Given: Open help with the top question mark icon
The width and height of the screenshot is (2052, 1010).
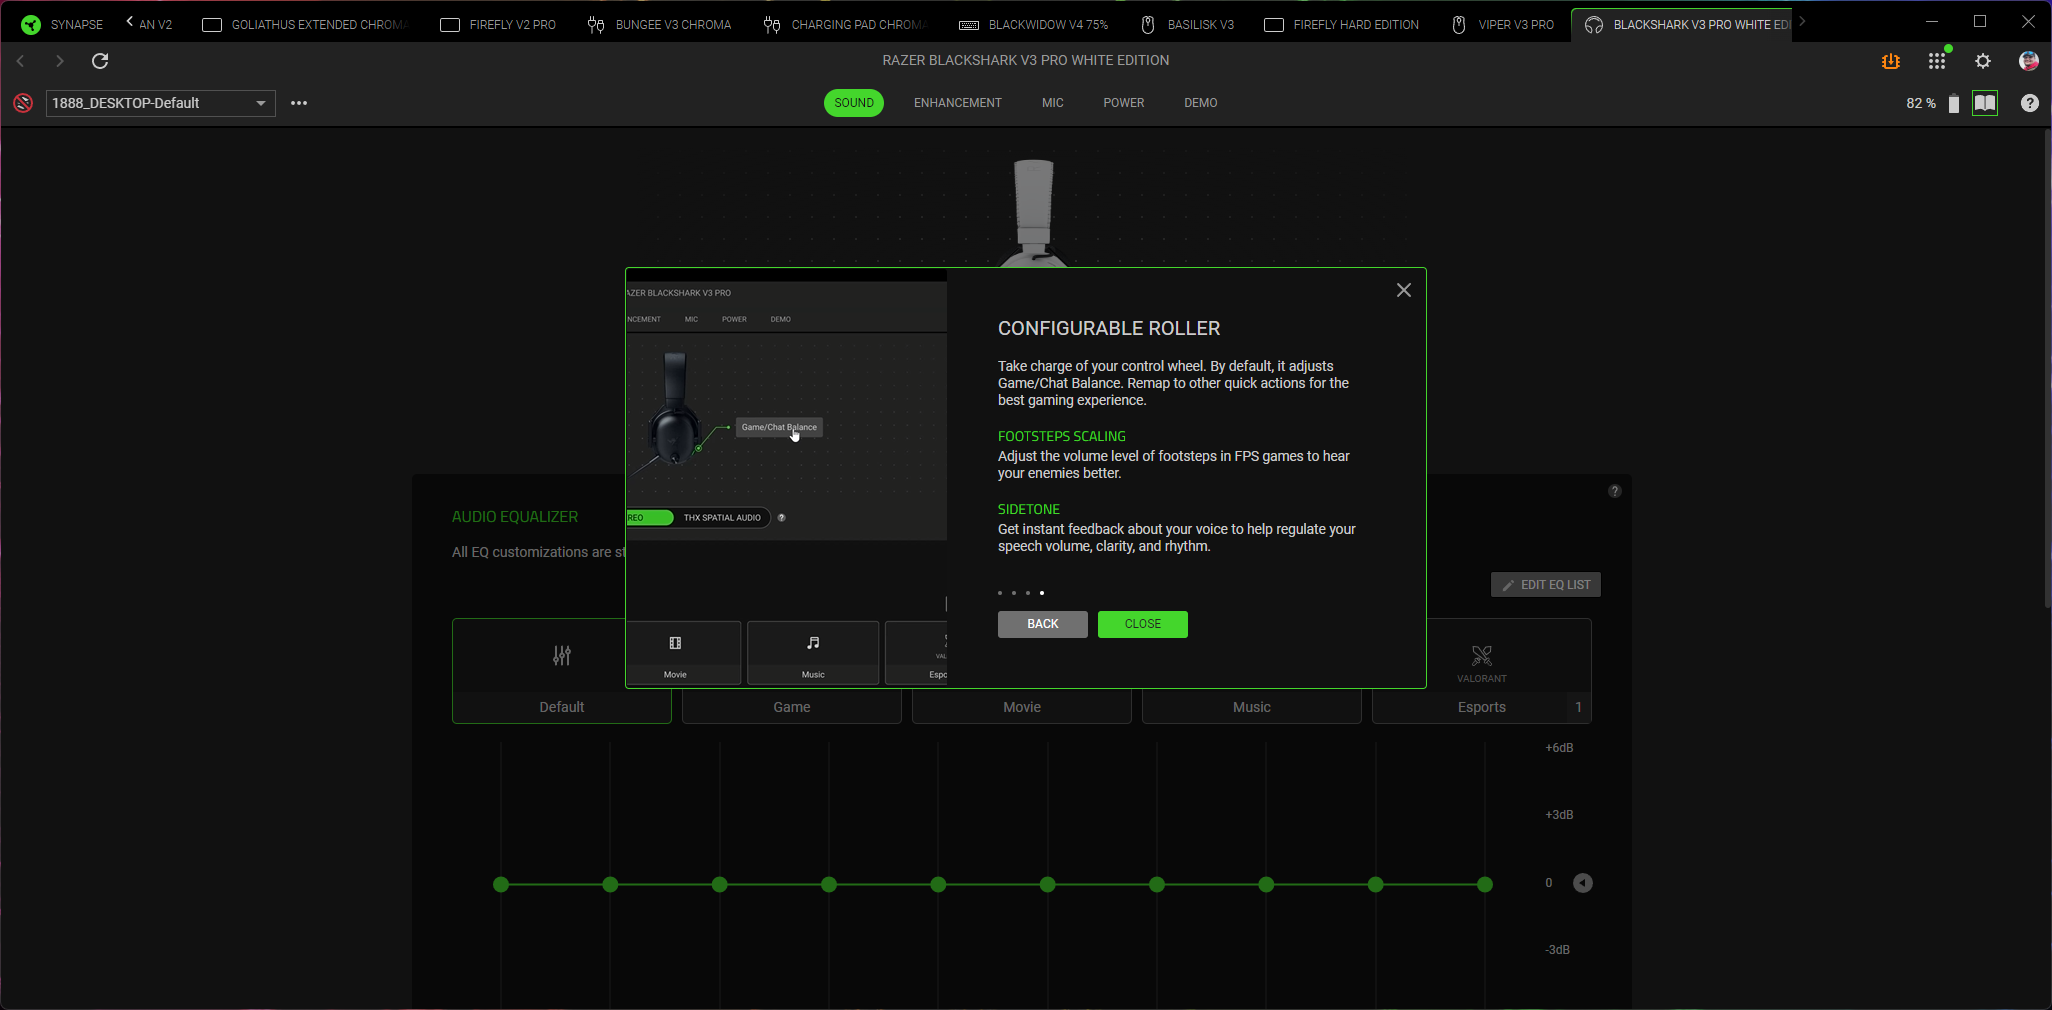Looking at the screenshot, I should coord(2030,103).
